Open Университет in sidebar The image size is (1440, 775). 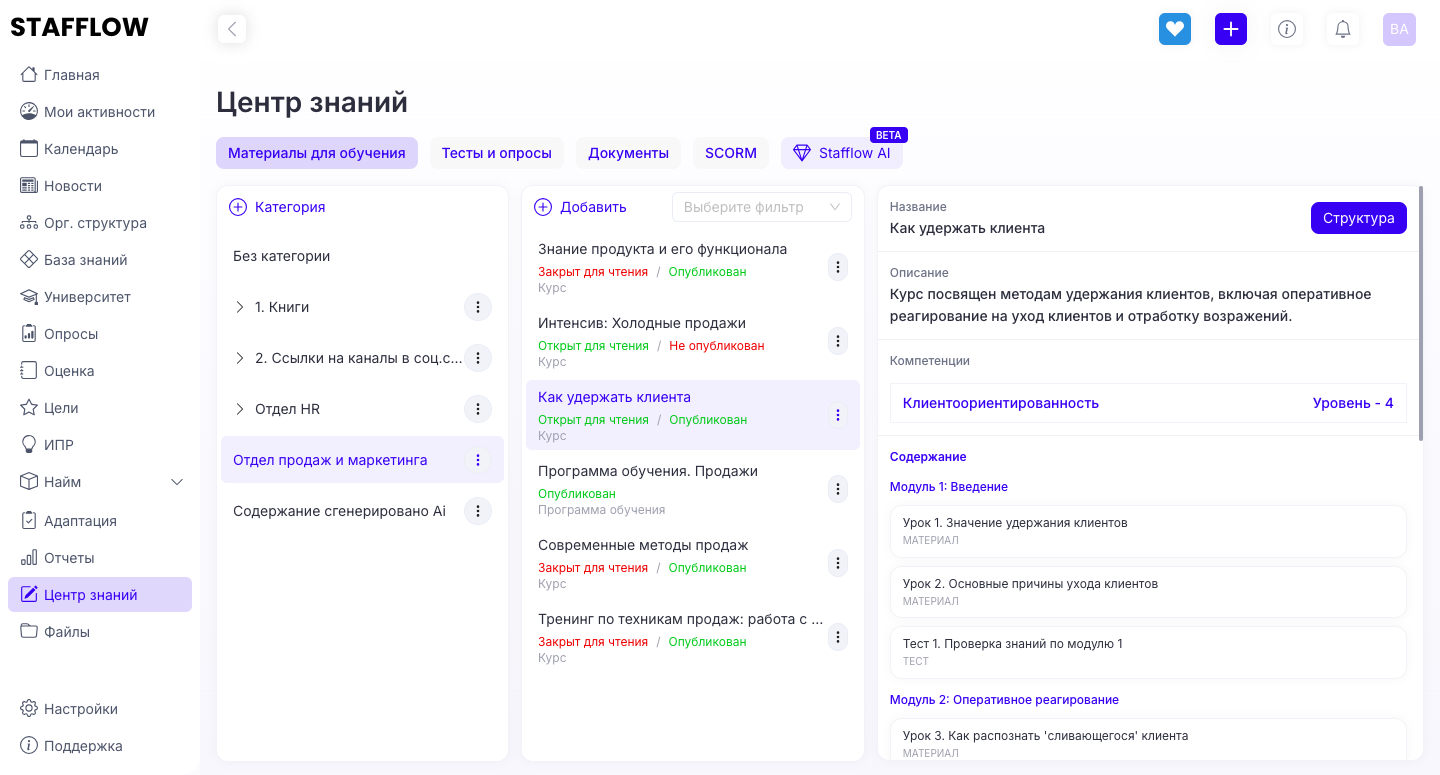(x=100, y=297)
